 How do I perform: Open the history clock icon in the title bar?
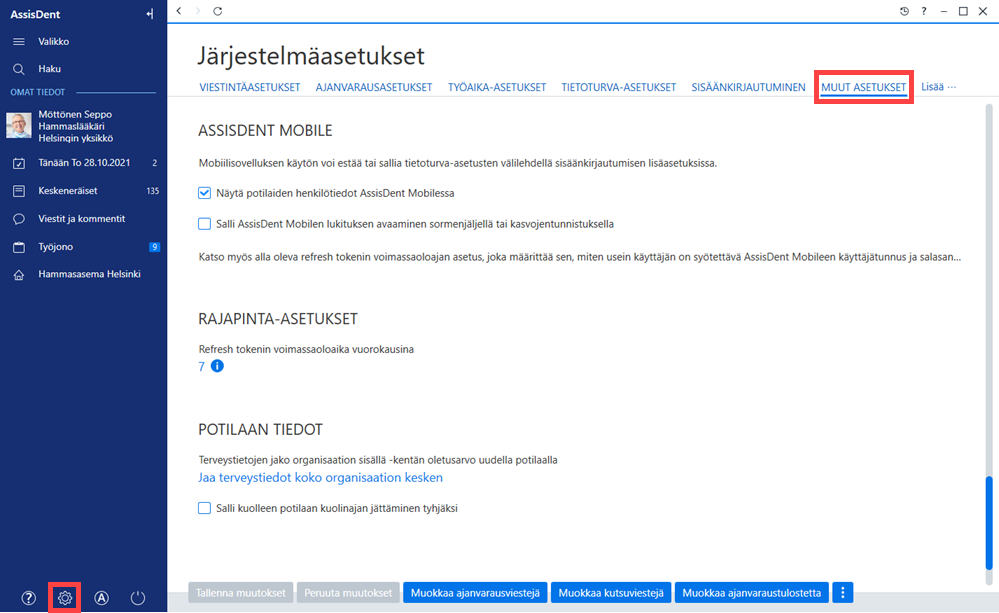click(x=904, y=11)
